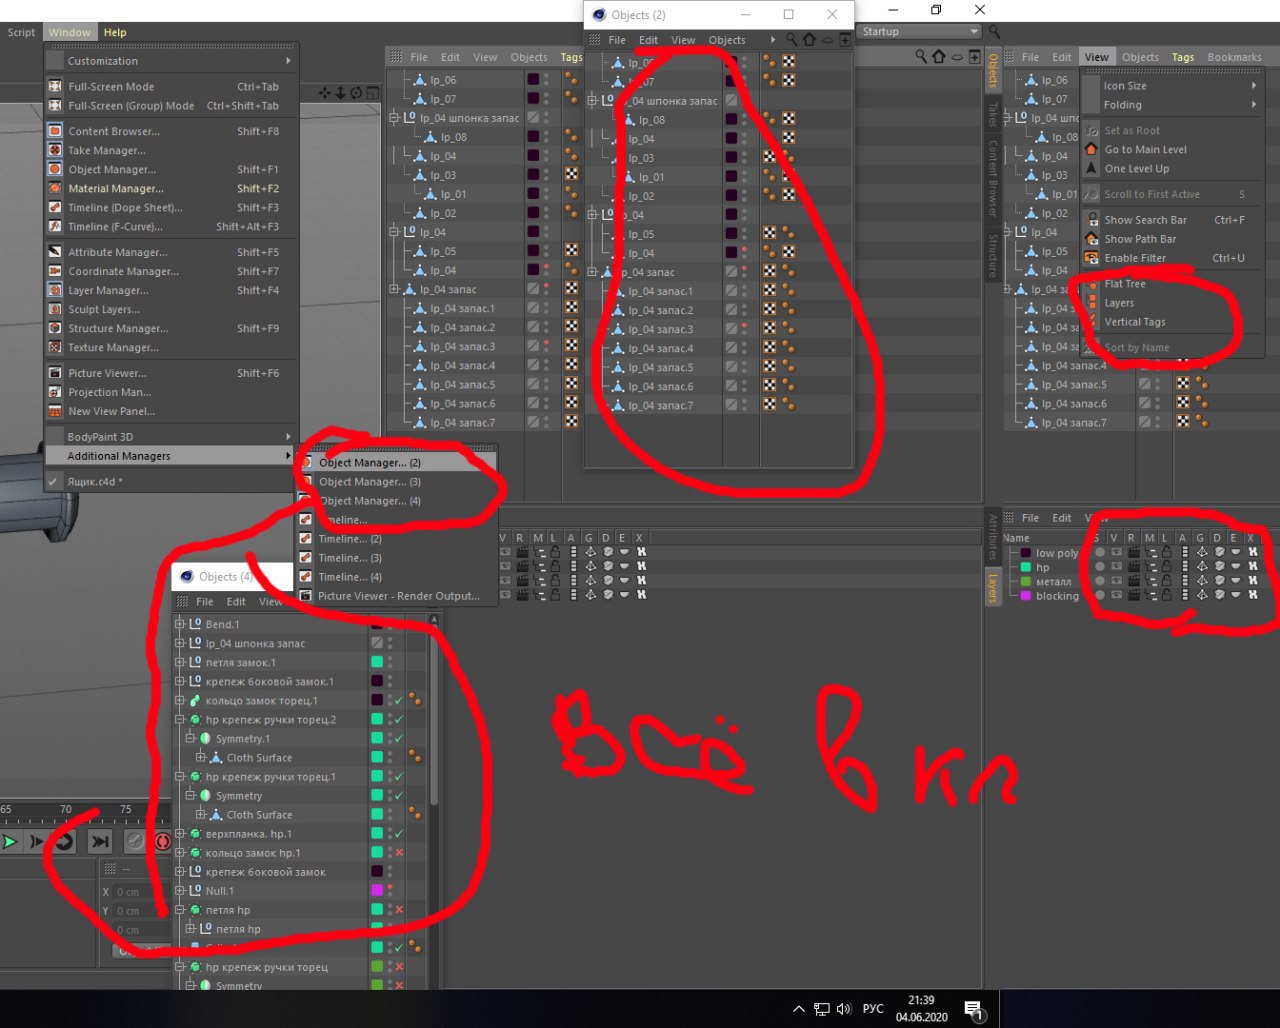Viewport: 1280px width, 1028px height.
Task: Click Manager hierarchy icon for металл layer
Action: coord(1151,580)
